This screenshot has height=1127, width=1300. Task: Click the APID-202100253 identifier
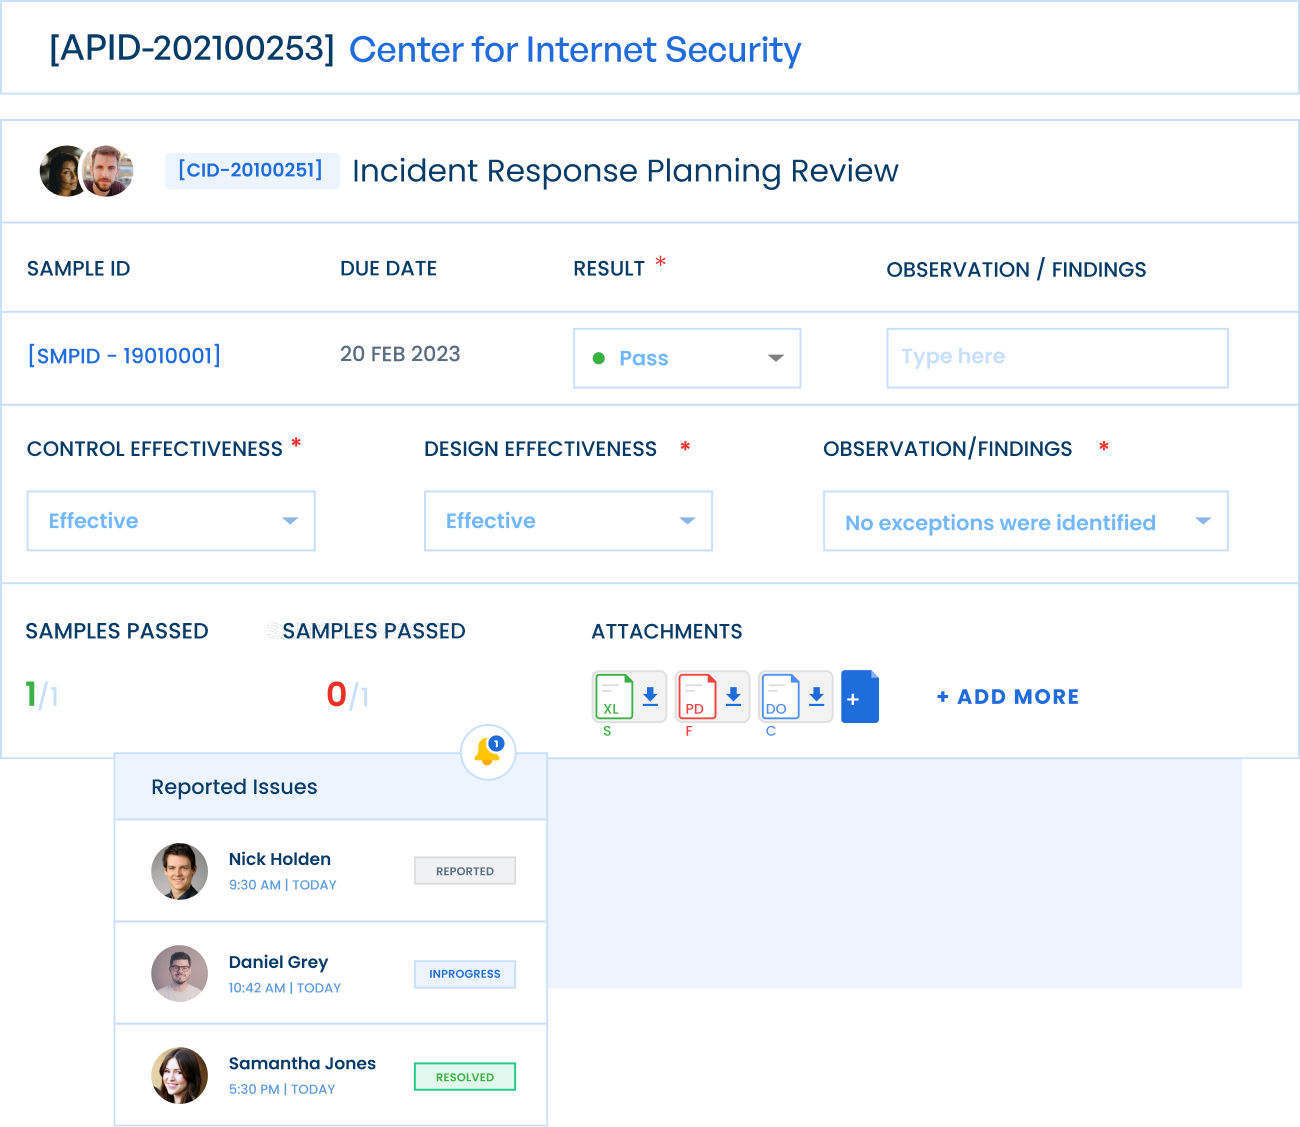(192, 48)
